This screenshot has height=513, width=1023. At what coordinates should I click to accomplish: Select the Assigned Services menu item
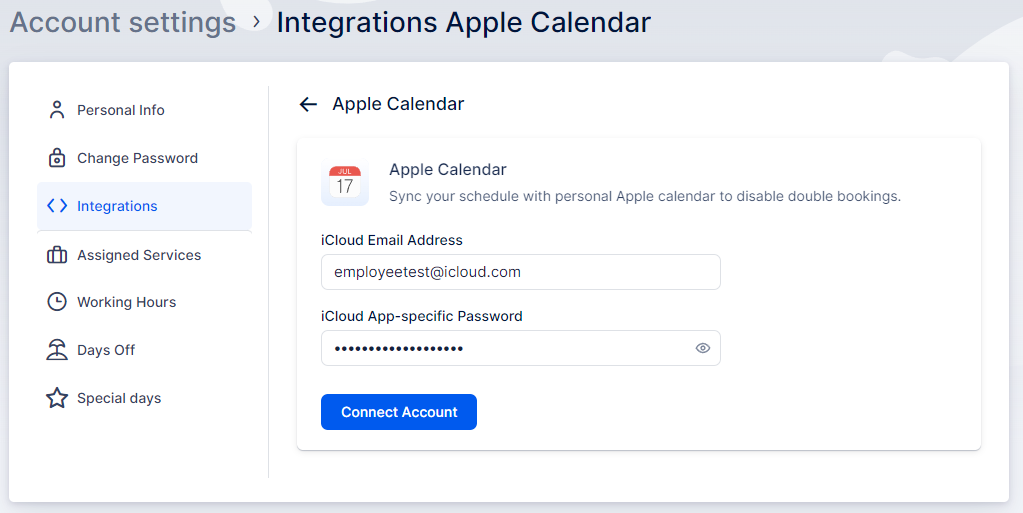click(x=139, y=255)
